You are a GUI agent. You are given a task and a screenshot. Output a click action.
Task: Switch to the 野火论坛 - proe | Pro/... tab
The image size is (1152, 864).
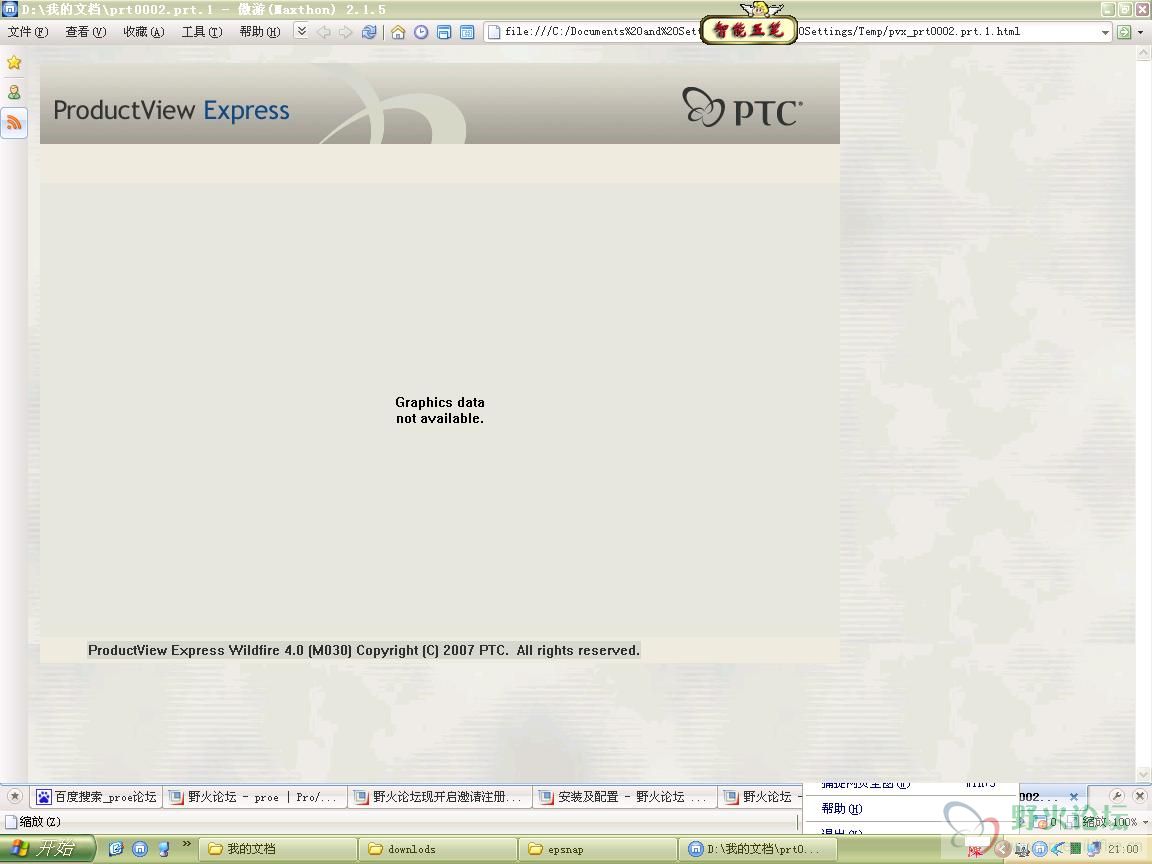pyautogui.click(x=254, y=797)
